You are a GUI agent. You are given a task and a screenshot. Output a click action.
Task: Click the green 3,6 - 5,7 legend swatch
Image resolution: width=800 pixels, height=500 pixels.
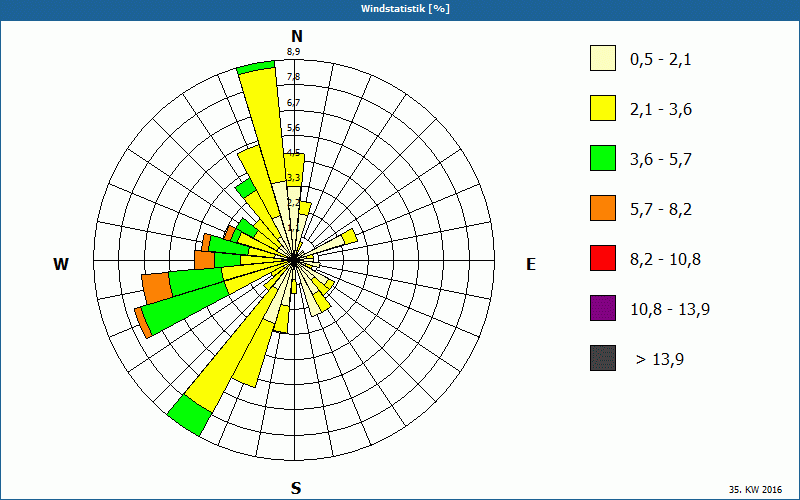pos(603,158)
